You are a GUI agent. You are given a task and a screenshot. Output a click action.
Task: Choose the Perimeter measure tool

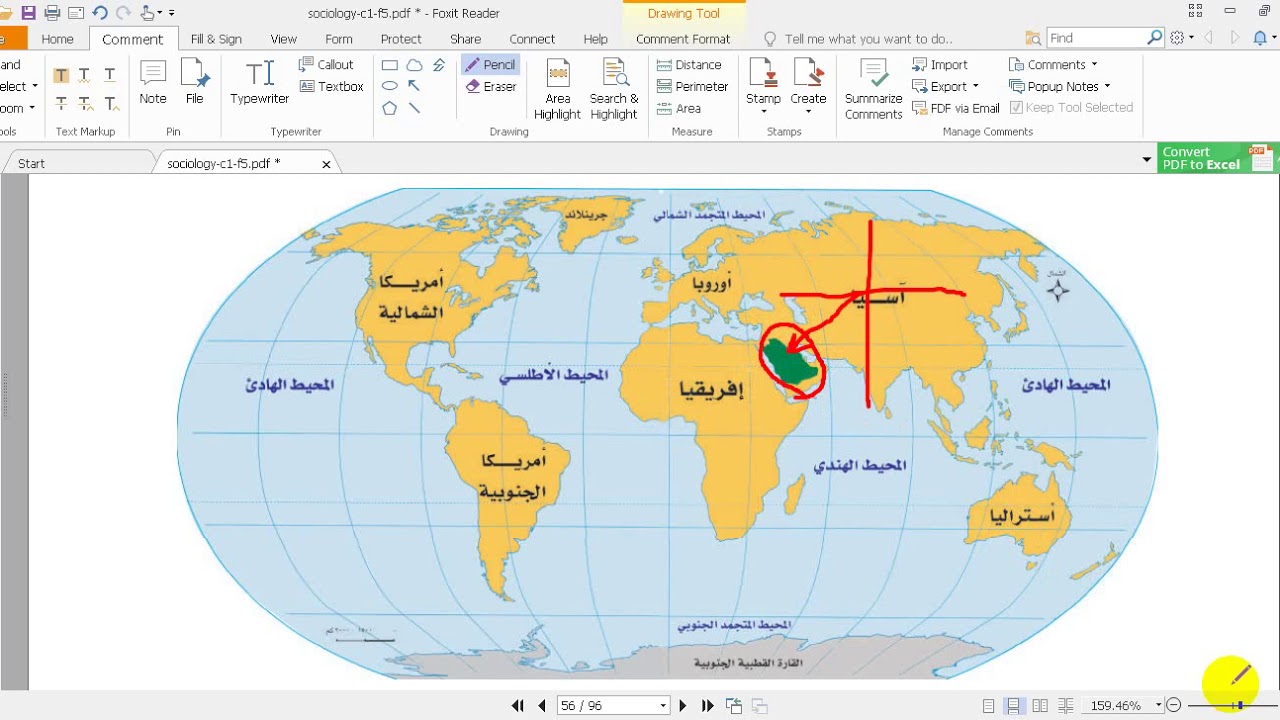[x=692, y=87]
